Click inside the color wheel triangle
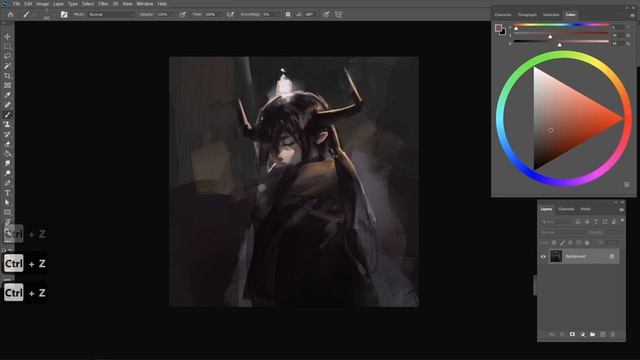This screenshot has width=640, height=360. 565,118
